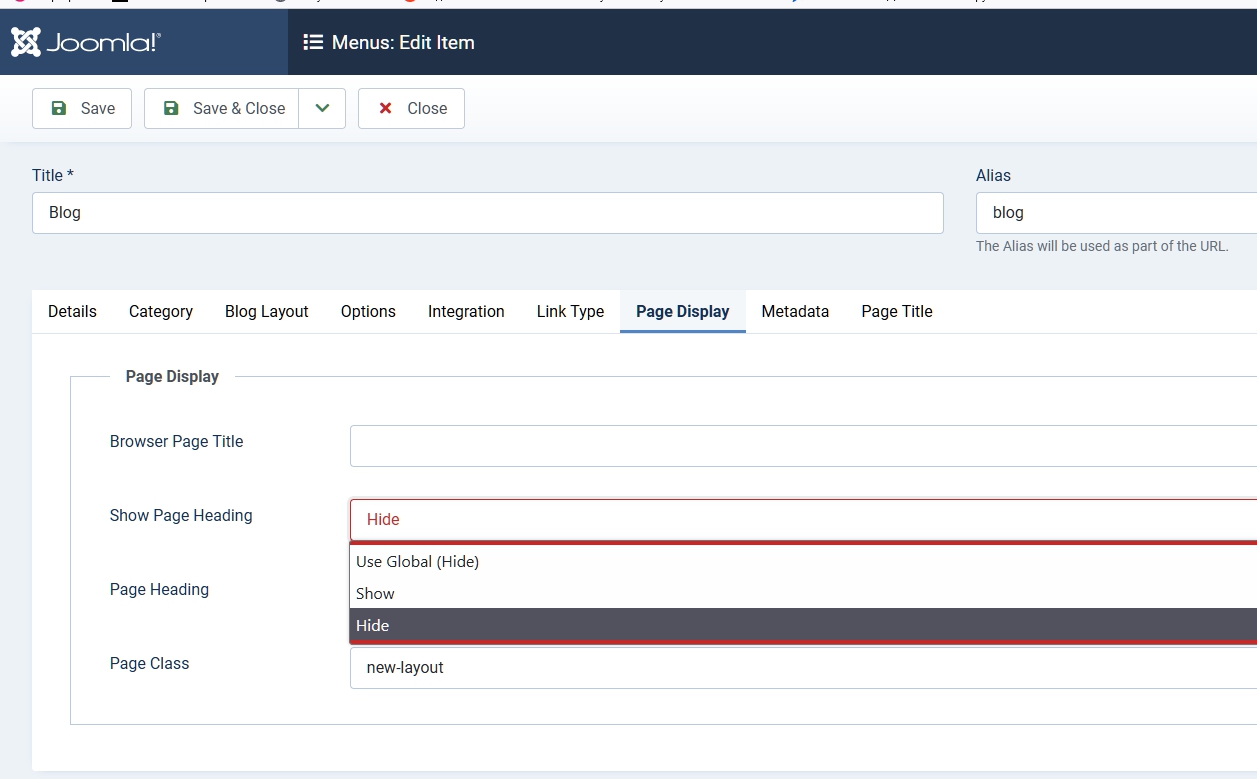Viewport: 1257px width, 779px height.
Task: Click the Joomla logo in header
Action: pyautogui.click(x=86, y=42)
